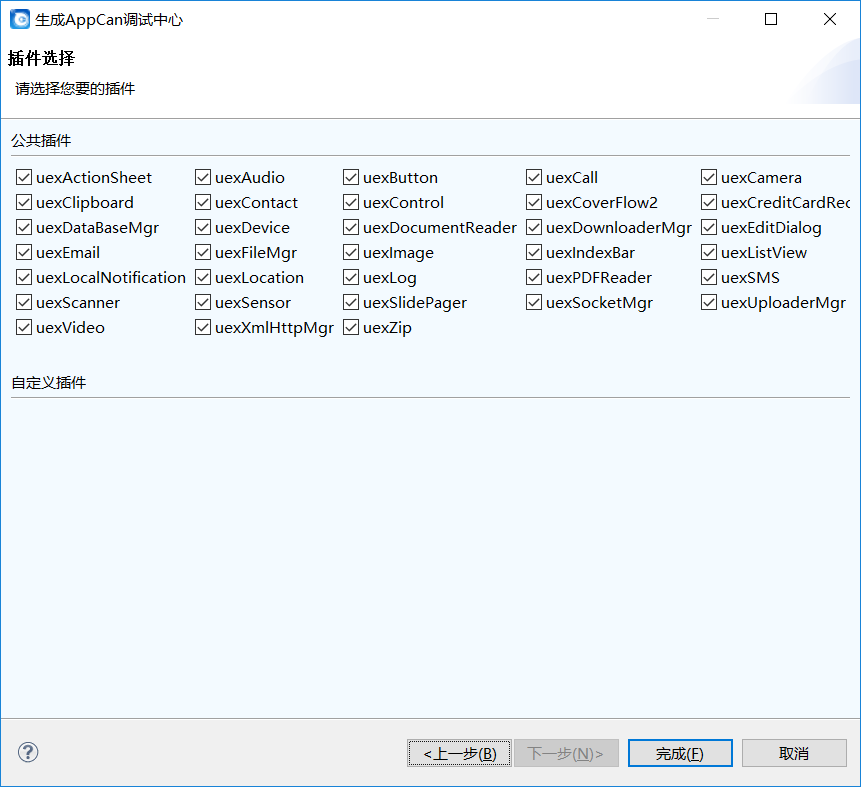This screenshot has width=861, height=787.
Task: Toggle uexSlidePager checkbox
Action: 351,302
